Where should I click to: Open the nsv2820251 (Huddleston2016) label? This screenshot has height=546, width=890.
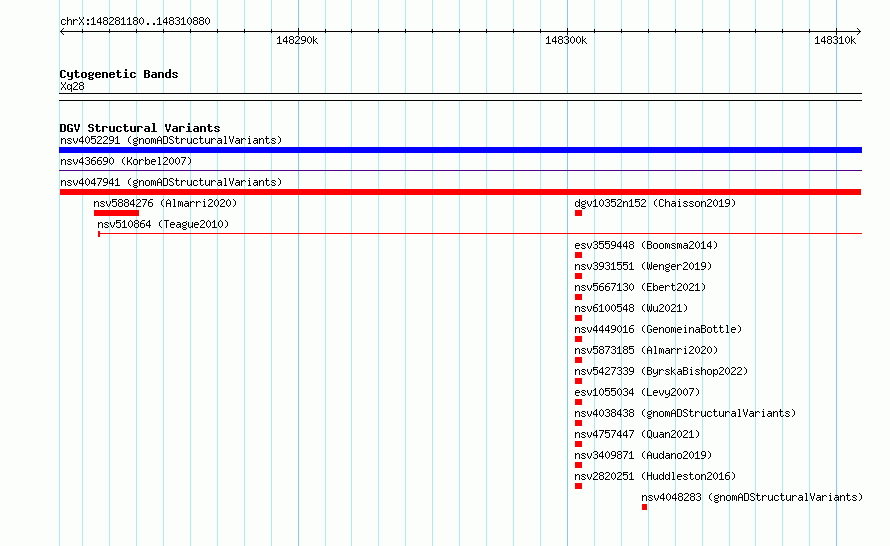[x=655, y=476]
